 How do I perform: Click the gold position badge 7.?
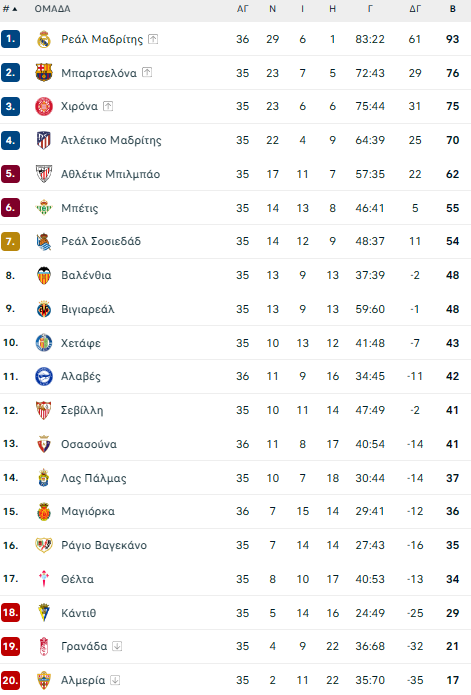[10, 241]
